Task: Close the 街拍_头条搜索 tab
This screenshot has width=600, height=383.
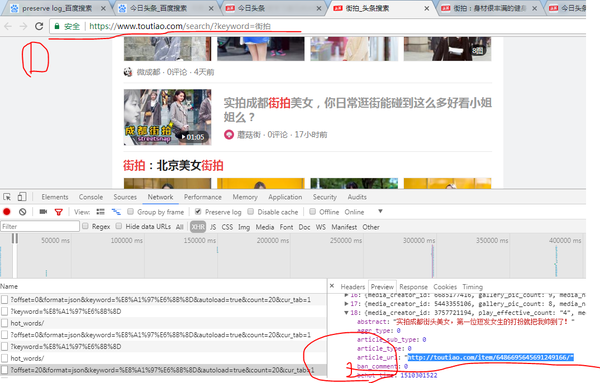Action: pos(427,8)
